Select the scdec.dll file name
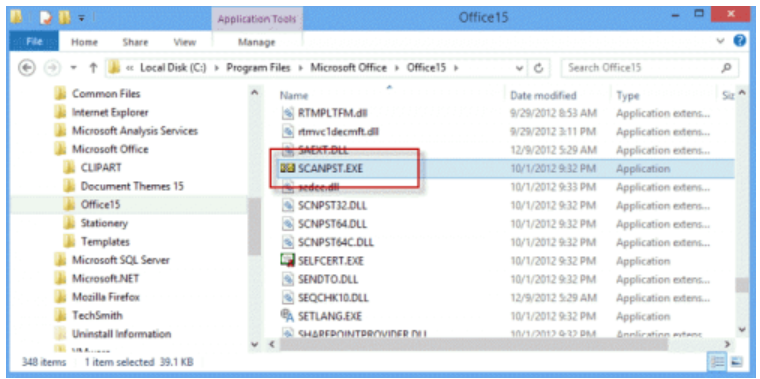760x379 pixels. pos(319,187)
